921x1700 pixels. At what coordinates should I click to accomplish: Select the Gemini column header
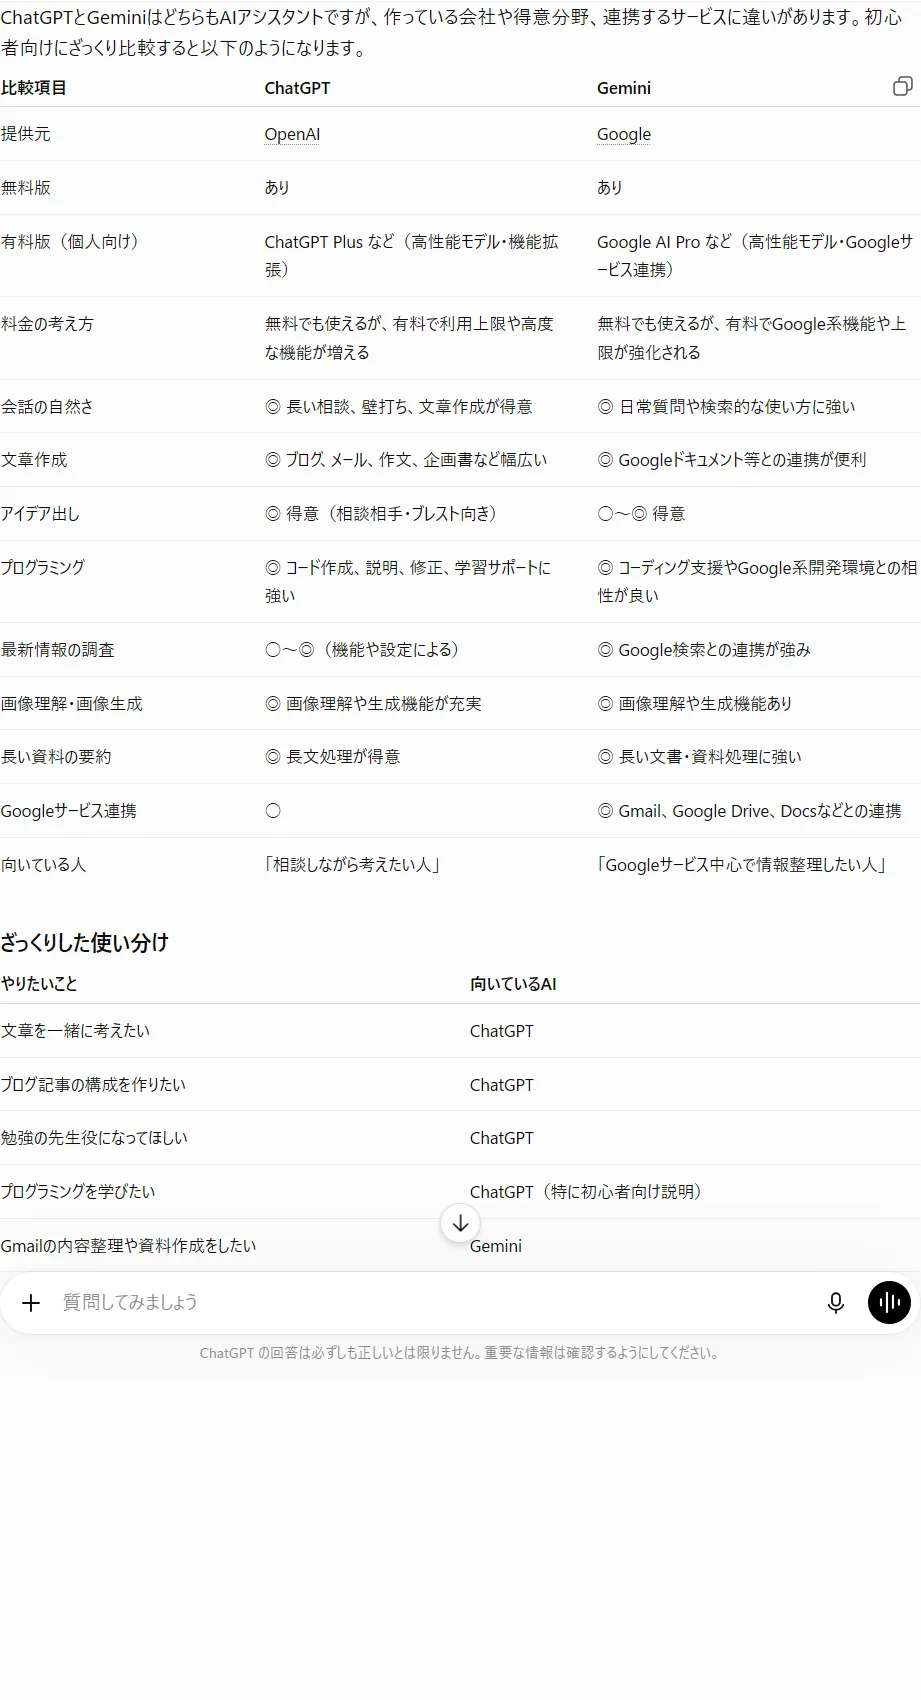click(624, 88)
